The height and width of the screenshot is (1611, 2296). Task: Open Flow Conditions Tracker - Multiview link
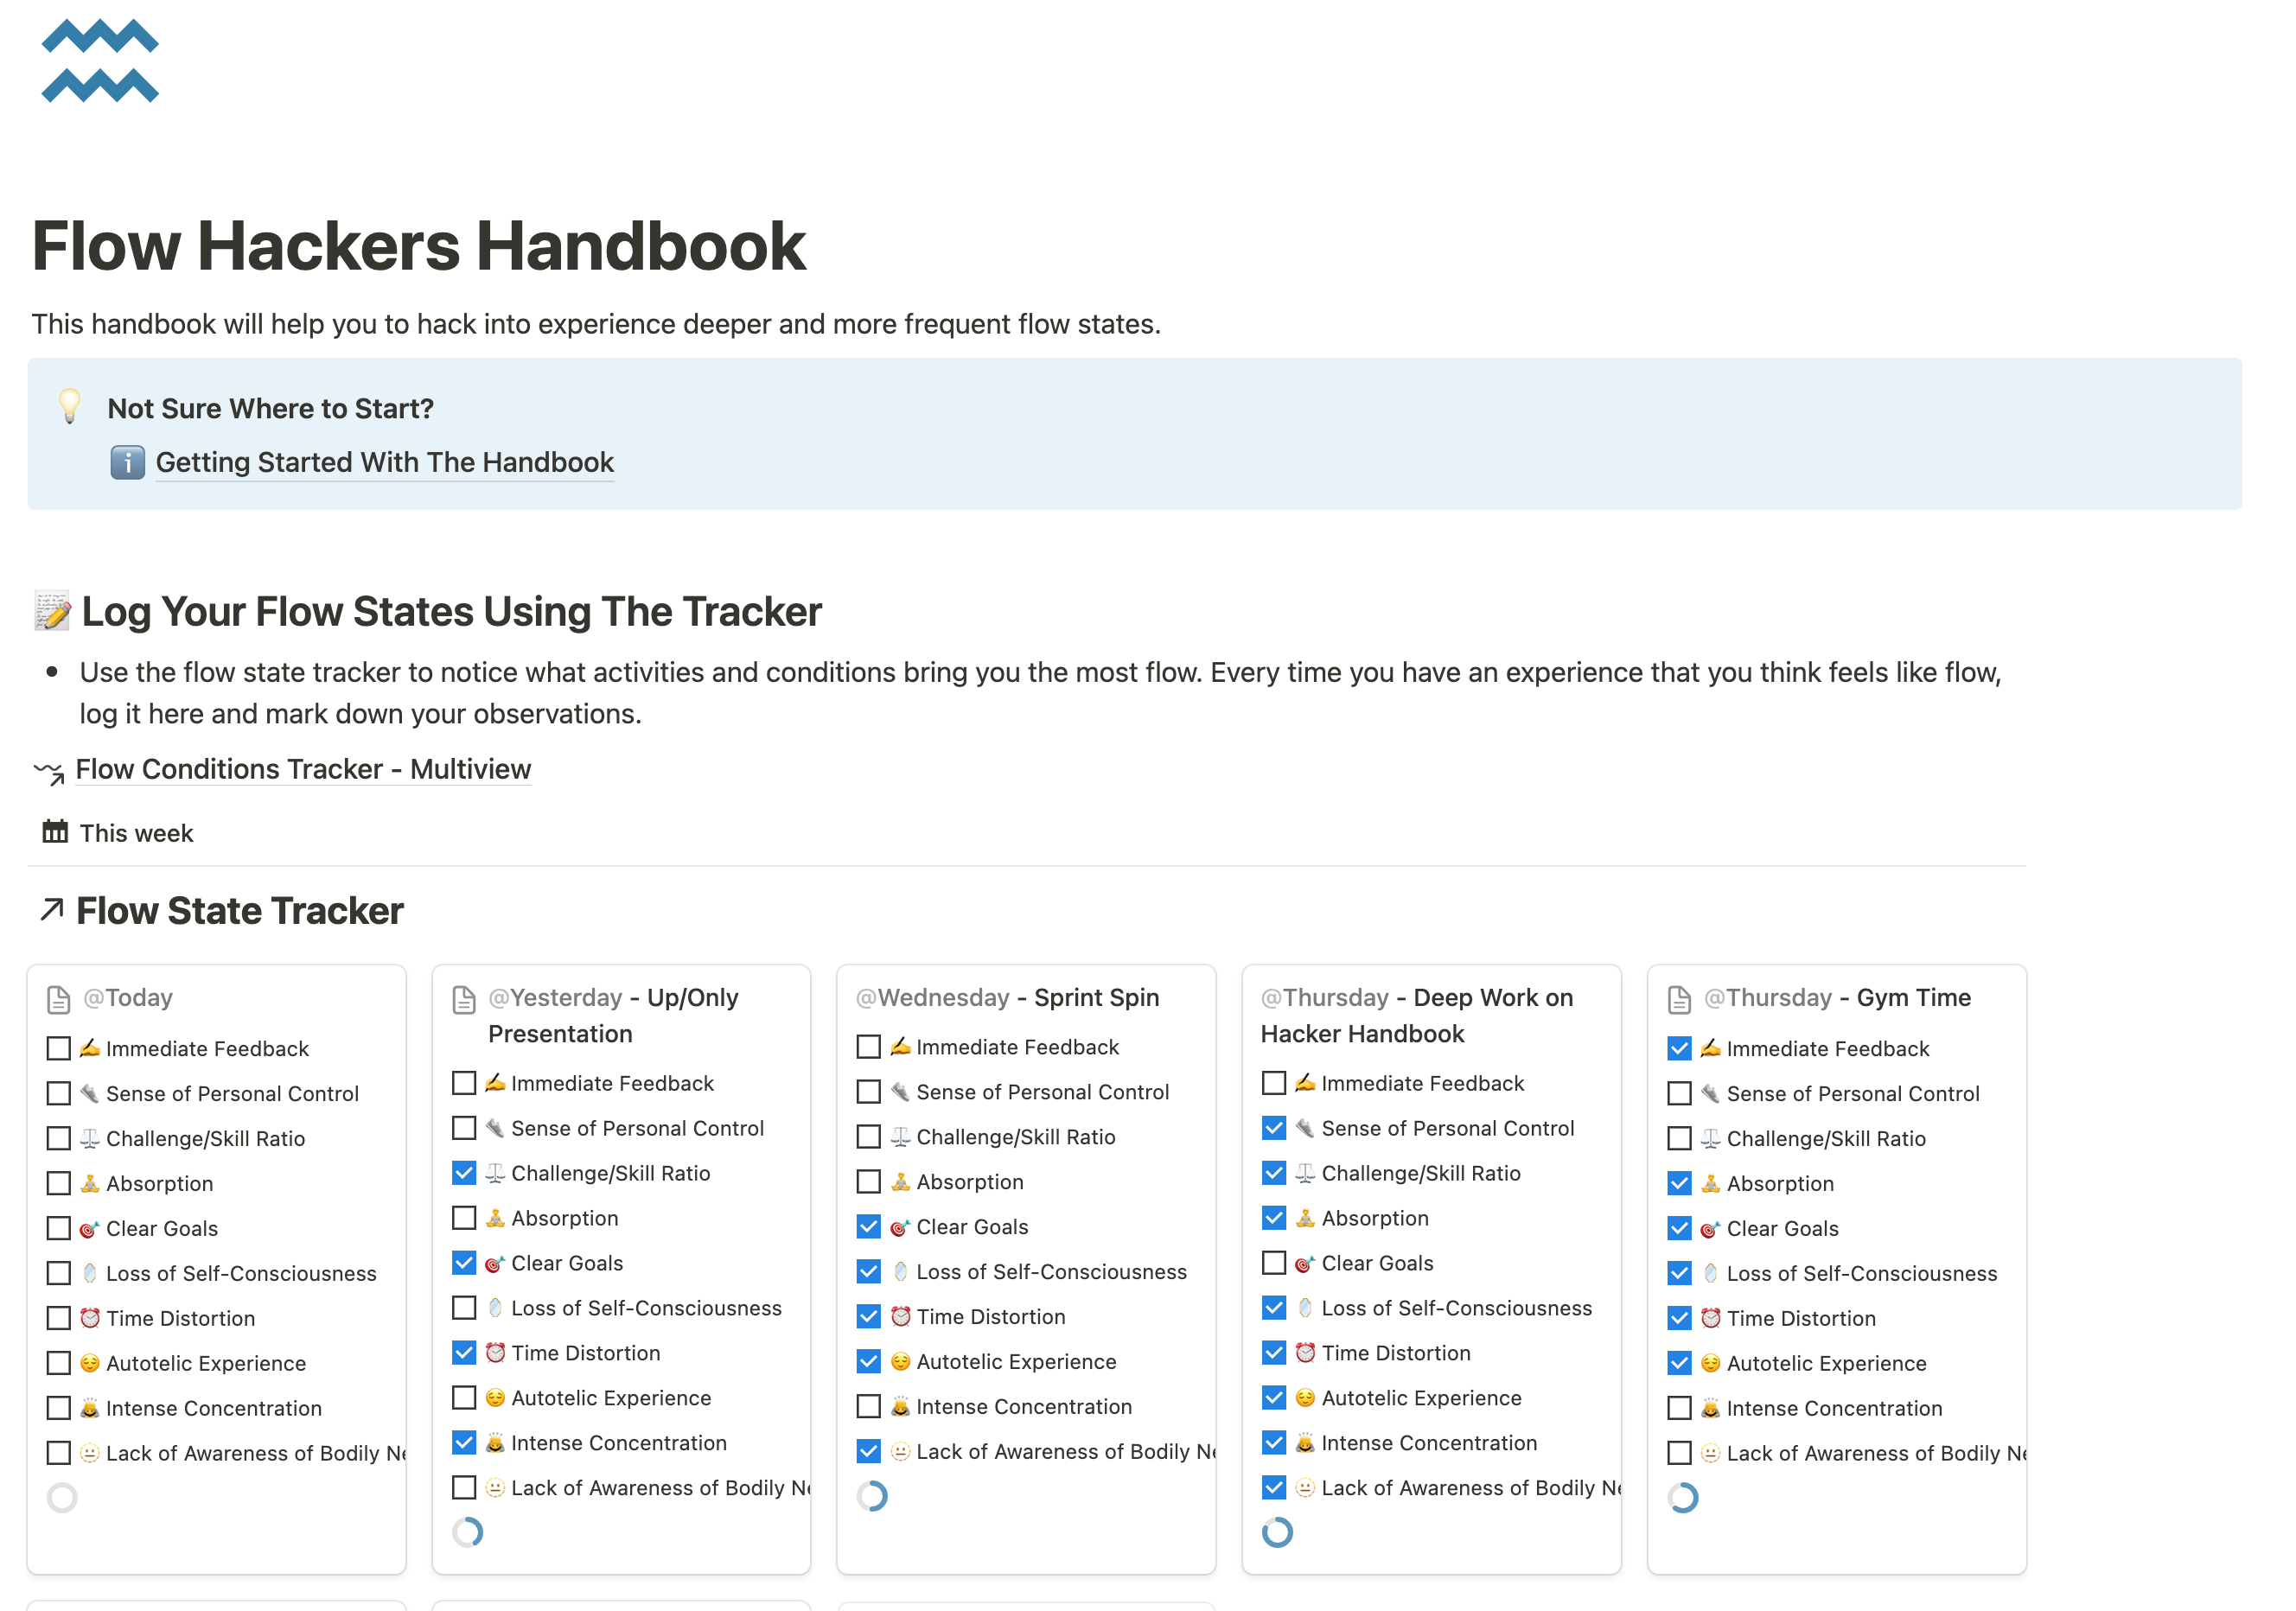point(303,769)
